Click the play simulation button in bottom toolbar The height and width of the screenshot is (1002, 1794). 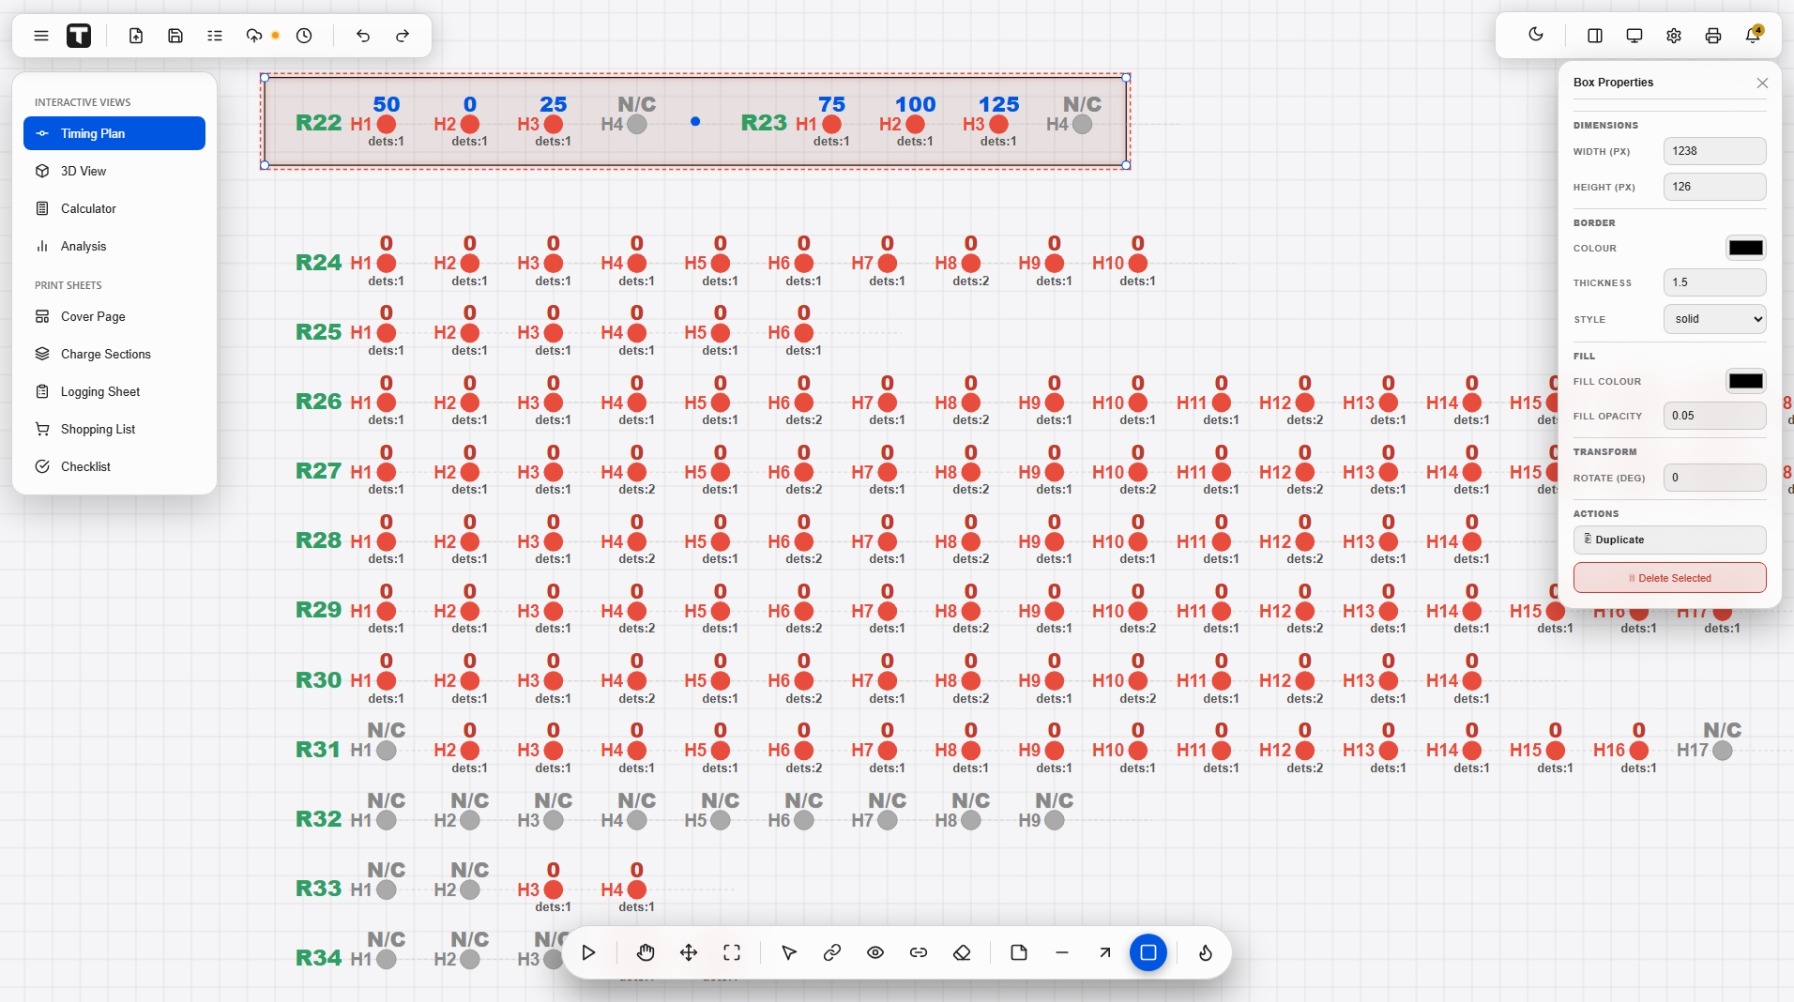point(589,953)
